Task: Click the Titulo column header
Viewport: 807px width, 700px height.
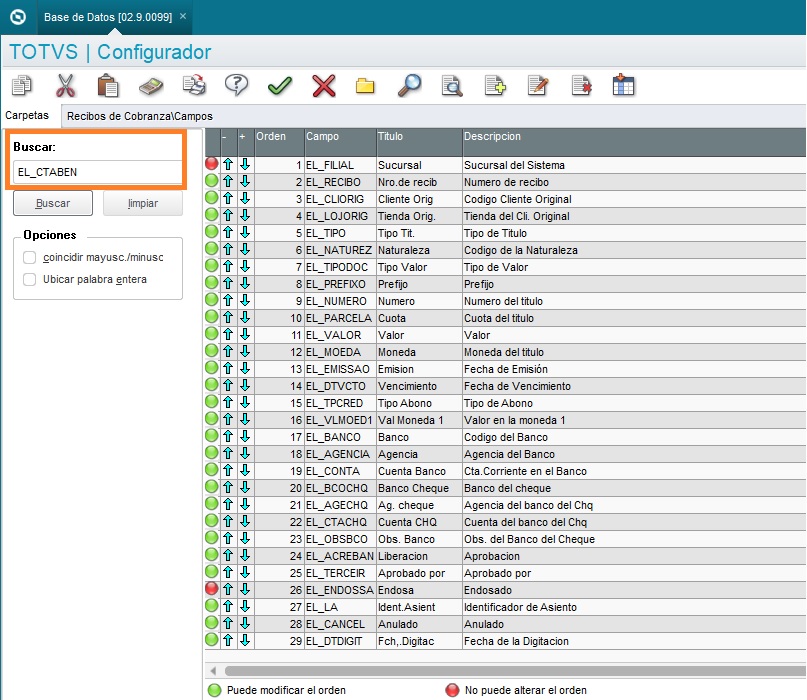Action: click(x=419, y=142)
